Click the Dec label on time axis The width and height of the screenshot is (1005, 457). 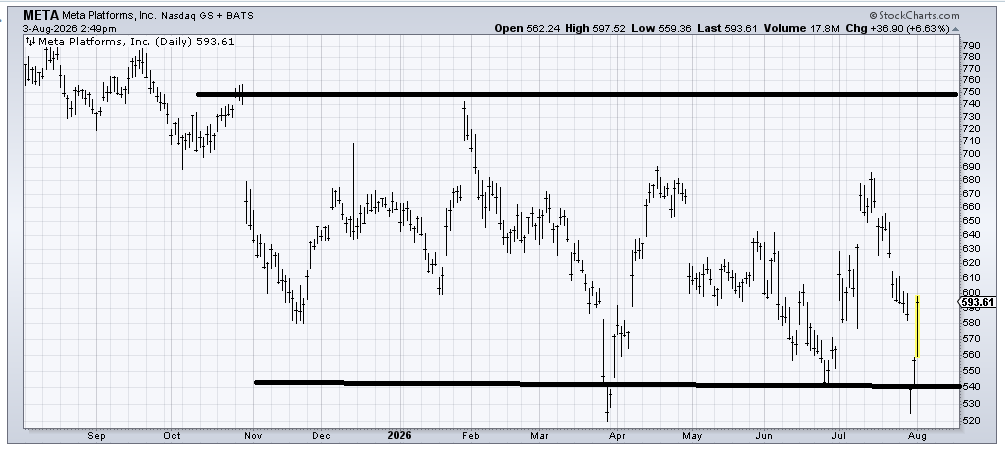pos(321,436)
